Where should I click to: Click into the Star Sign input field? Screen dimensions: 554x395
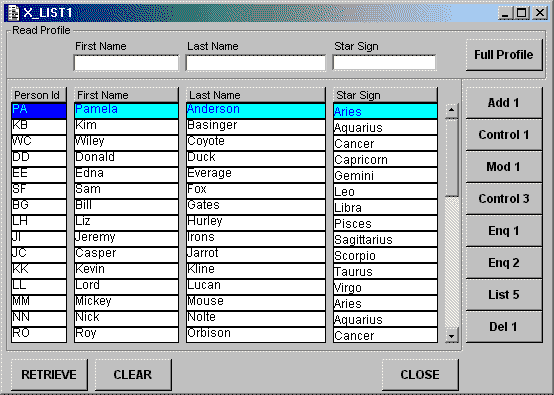384,63
